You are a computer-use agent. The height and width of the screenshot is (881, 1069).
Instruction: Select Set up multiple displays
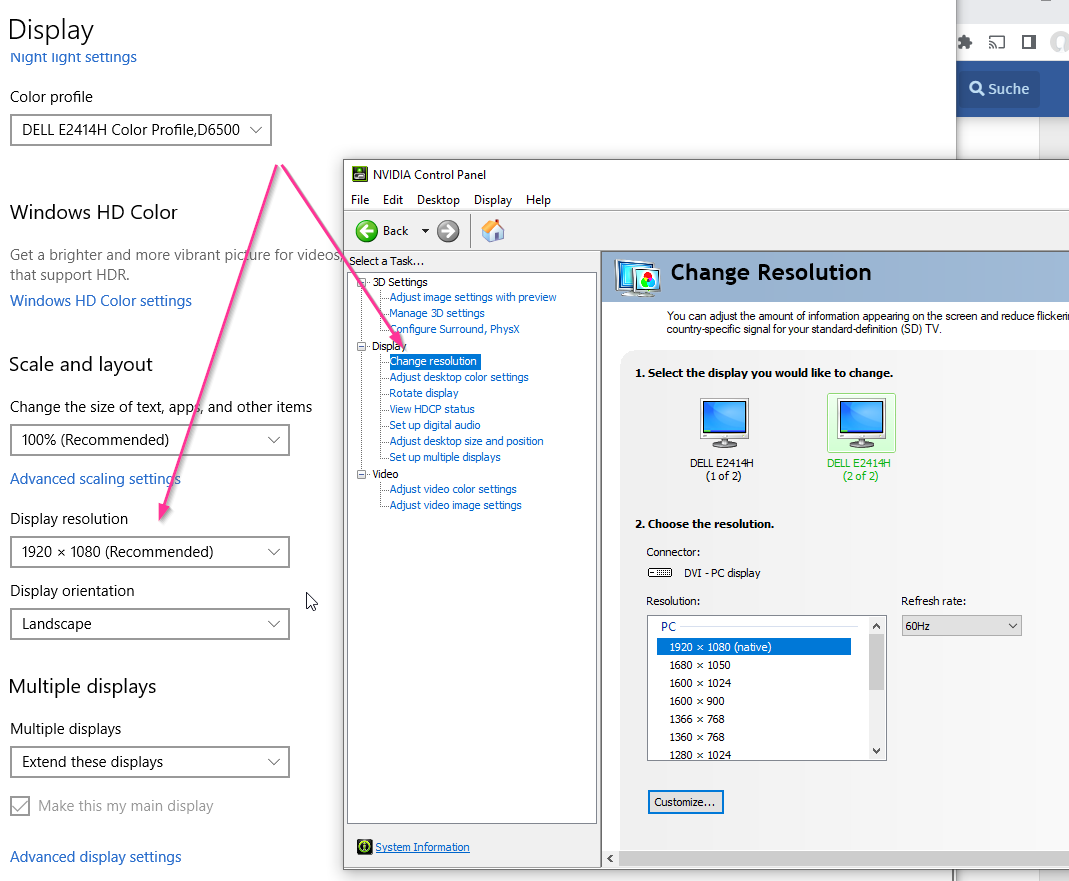point(445,458)
